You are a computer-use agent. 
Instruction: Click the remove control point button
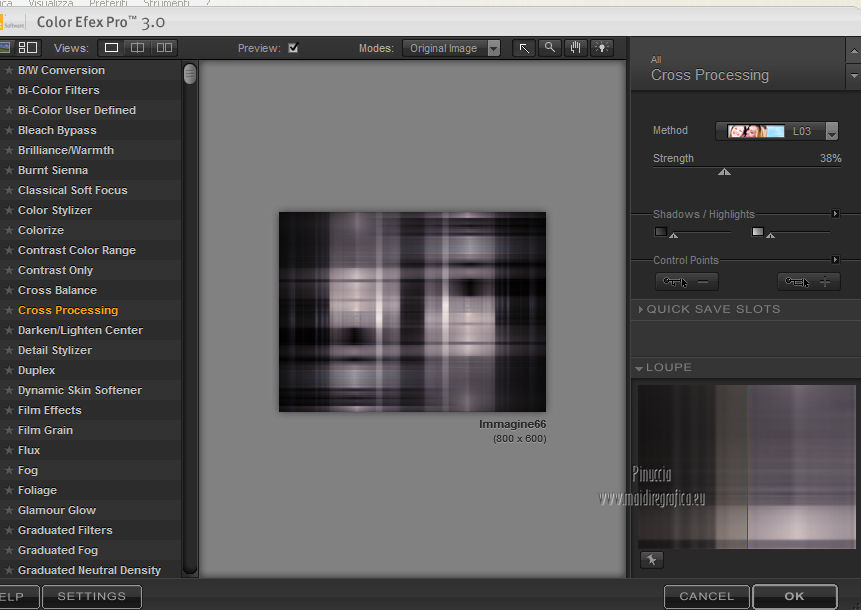point(686,282)
